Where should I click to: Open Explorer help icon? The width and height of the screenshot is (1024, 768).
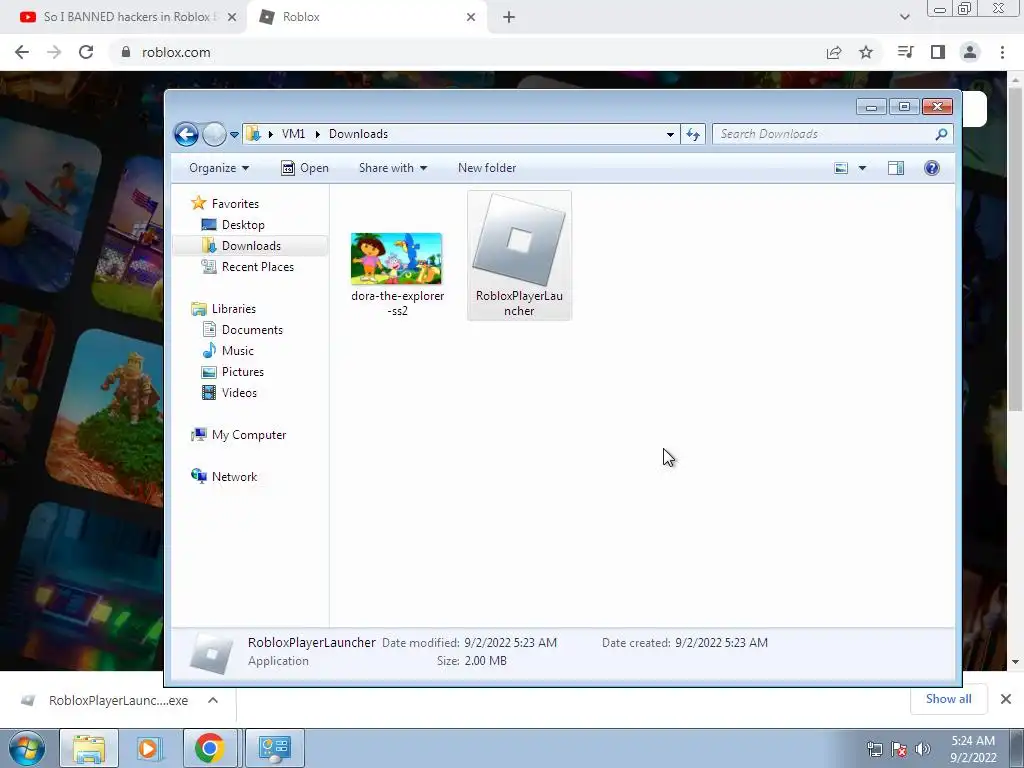pyautogui.click(x=932, y=168)
